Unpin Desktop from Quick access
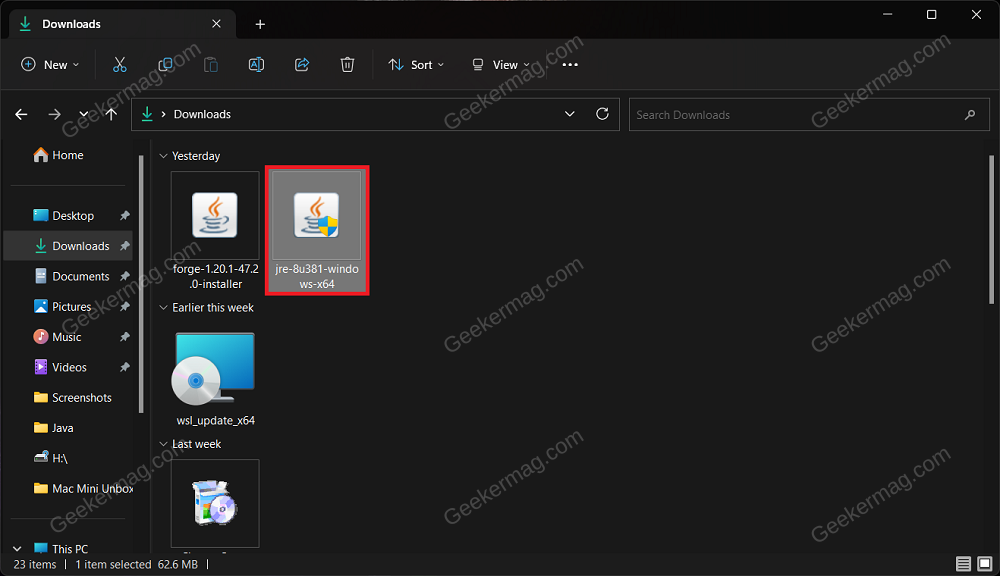This screenshot has width=1000, height=576. [x=124, y=216]
